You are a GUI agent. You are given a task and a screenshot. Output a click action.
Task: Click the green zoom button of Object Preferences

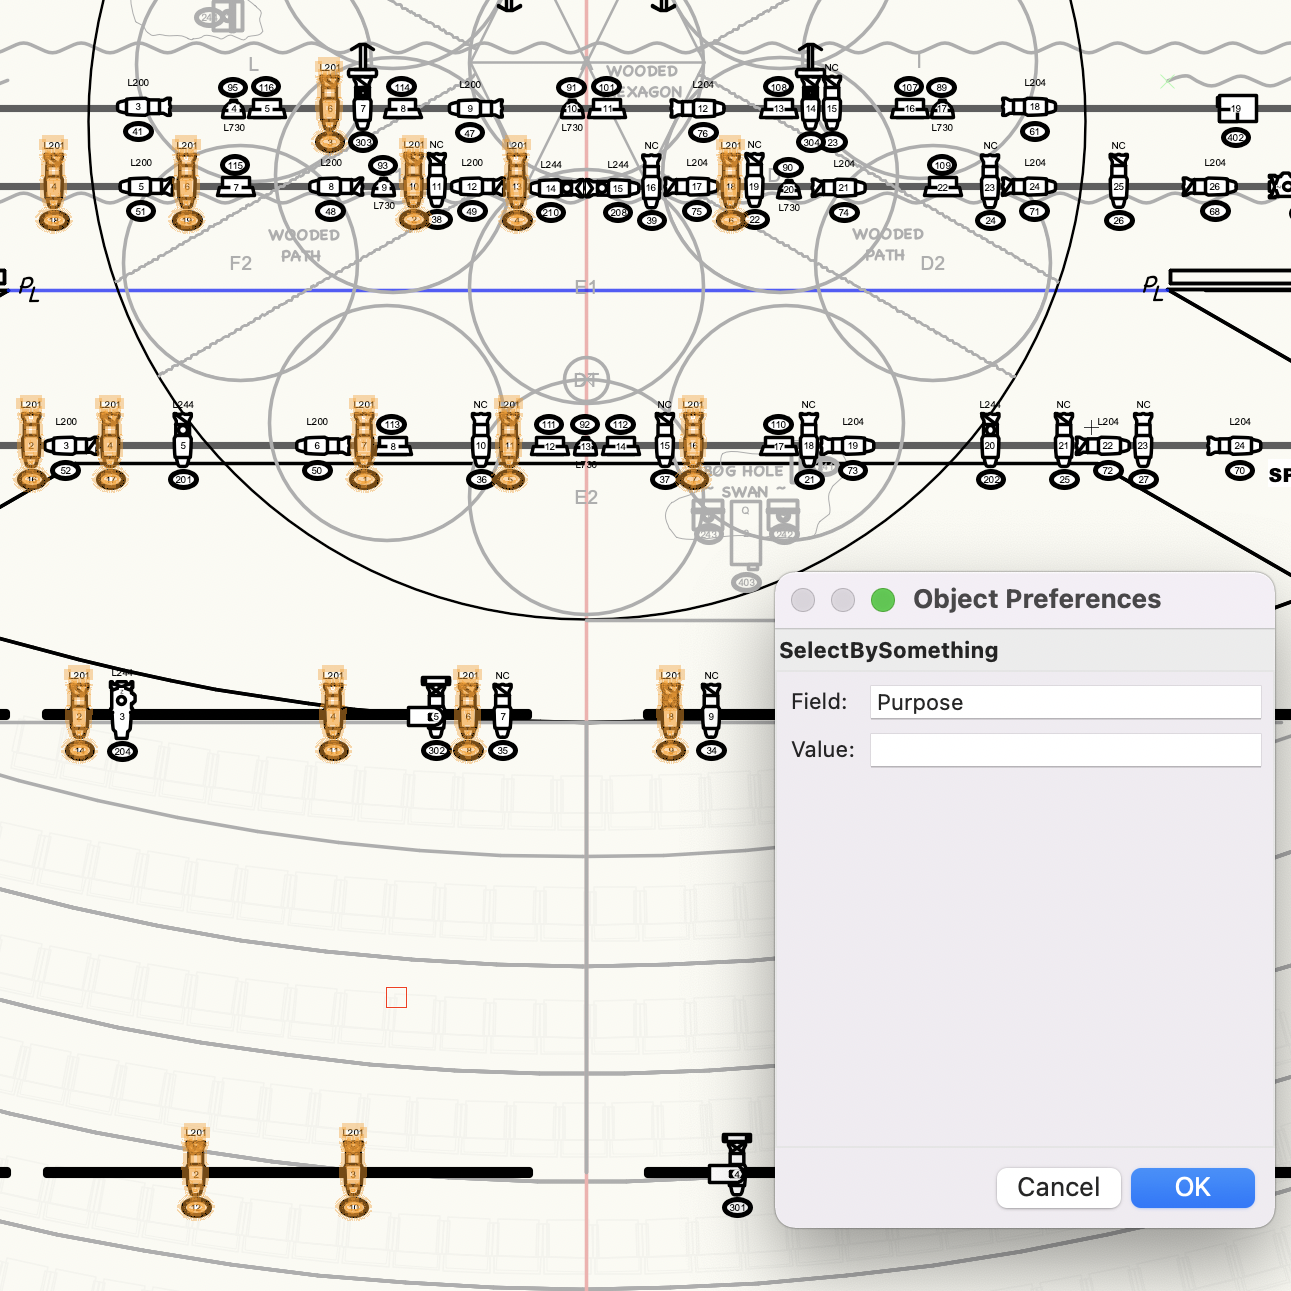882,599
